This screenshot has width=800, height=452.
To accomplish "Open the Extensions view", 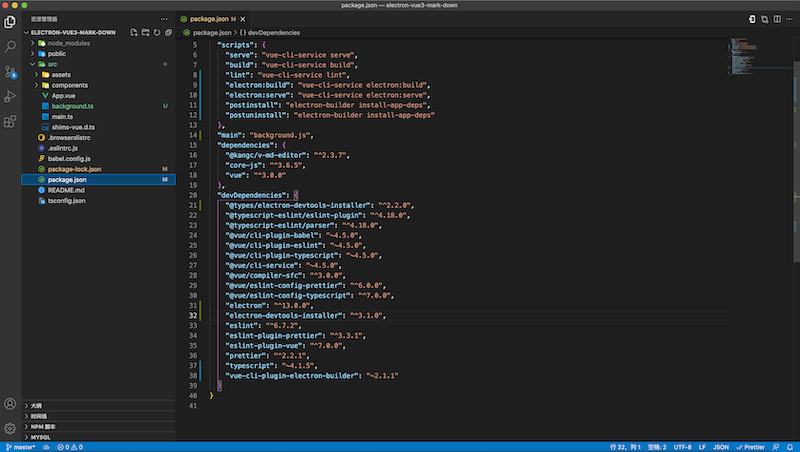I will click(10, 121).
